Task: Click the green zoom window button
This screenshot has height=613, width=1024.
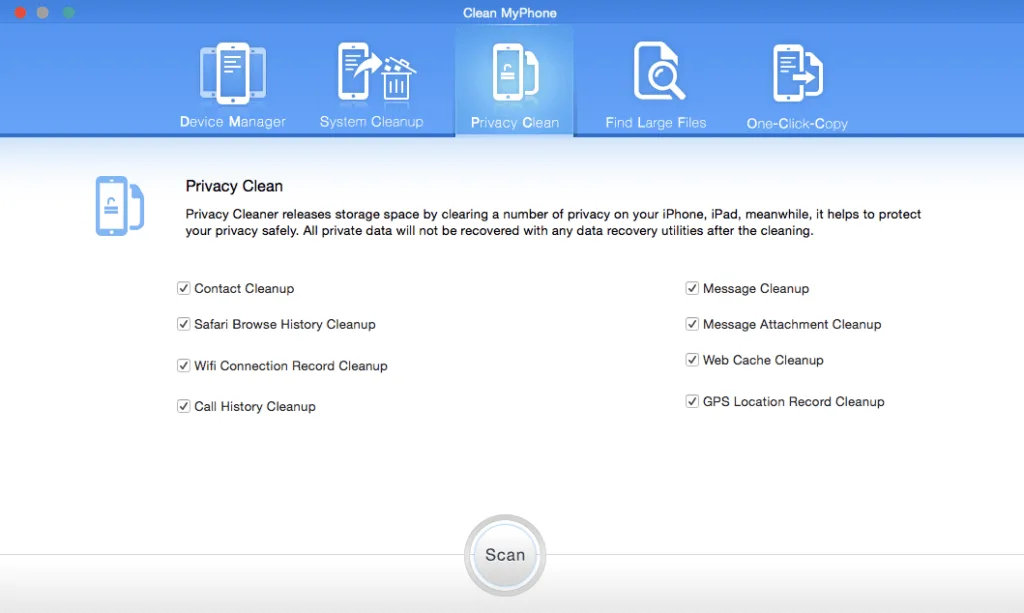Action: tap(69, 12)
